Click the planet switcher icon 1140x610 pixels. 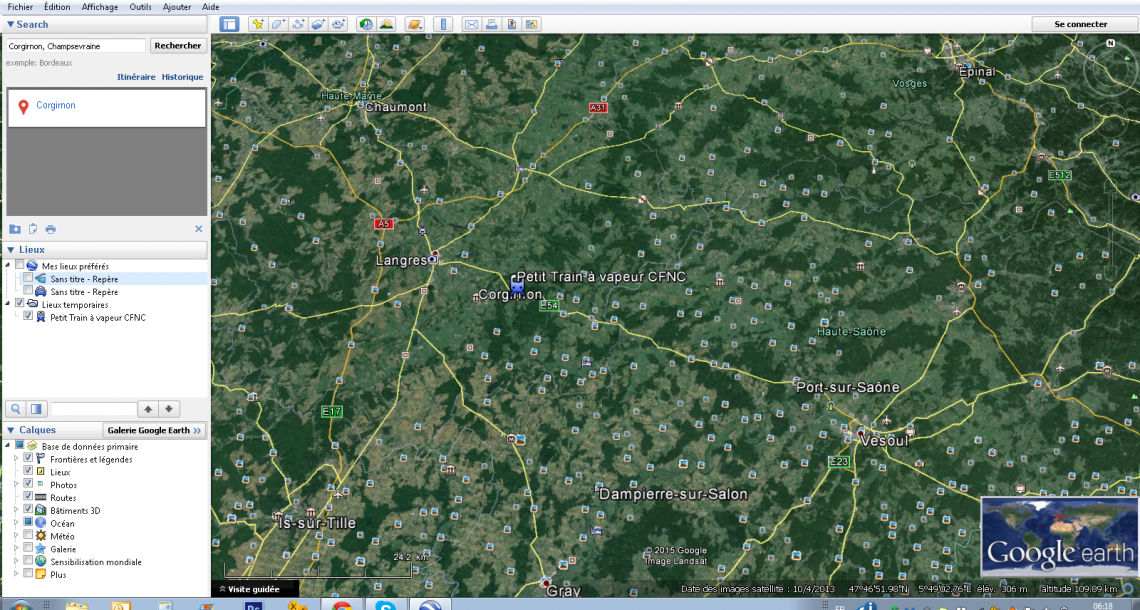(x=415, y=24)
